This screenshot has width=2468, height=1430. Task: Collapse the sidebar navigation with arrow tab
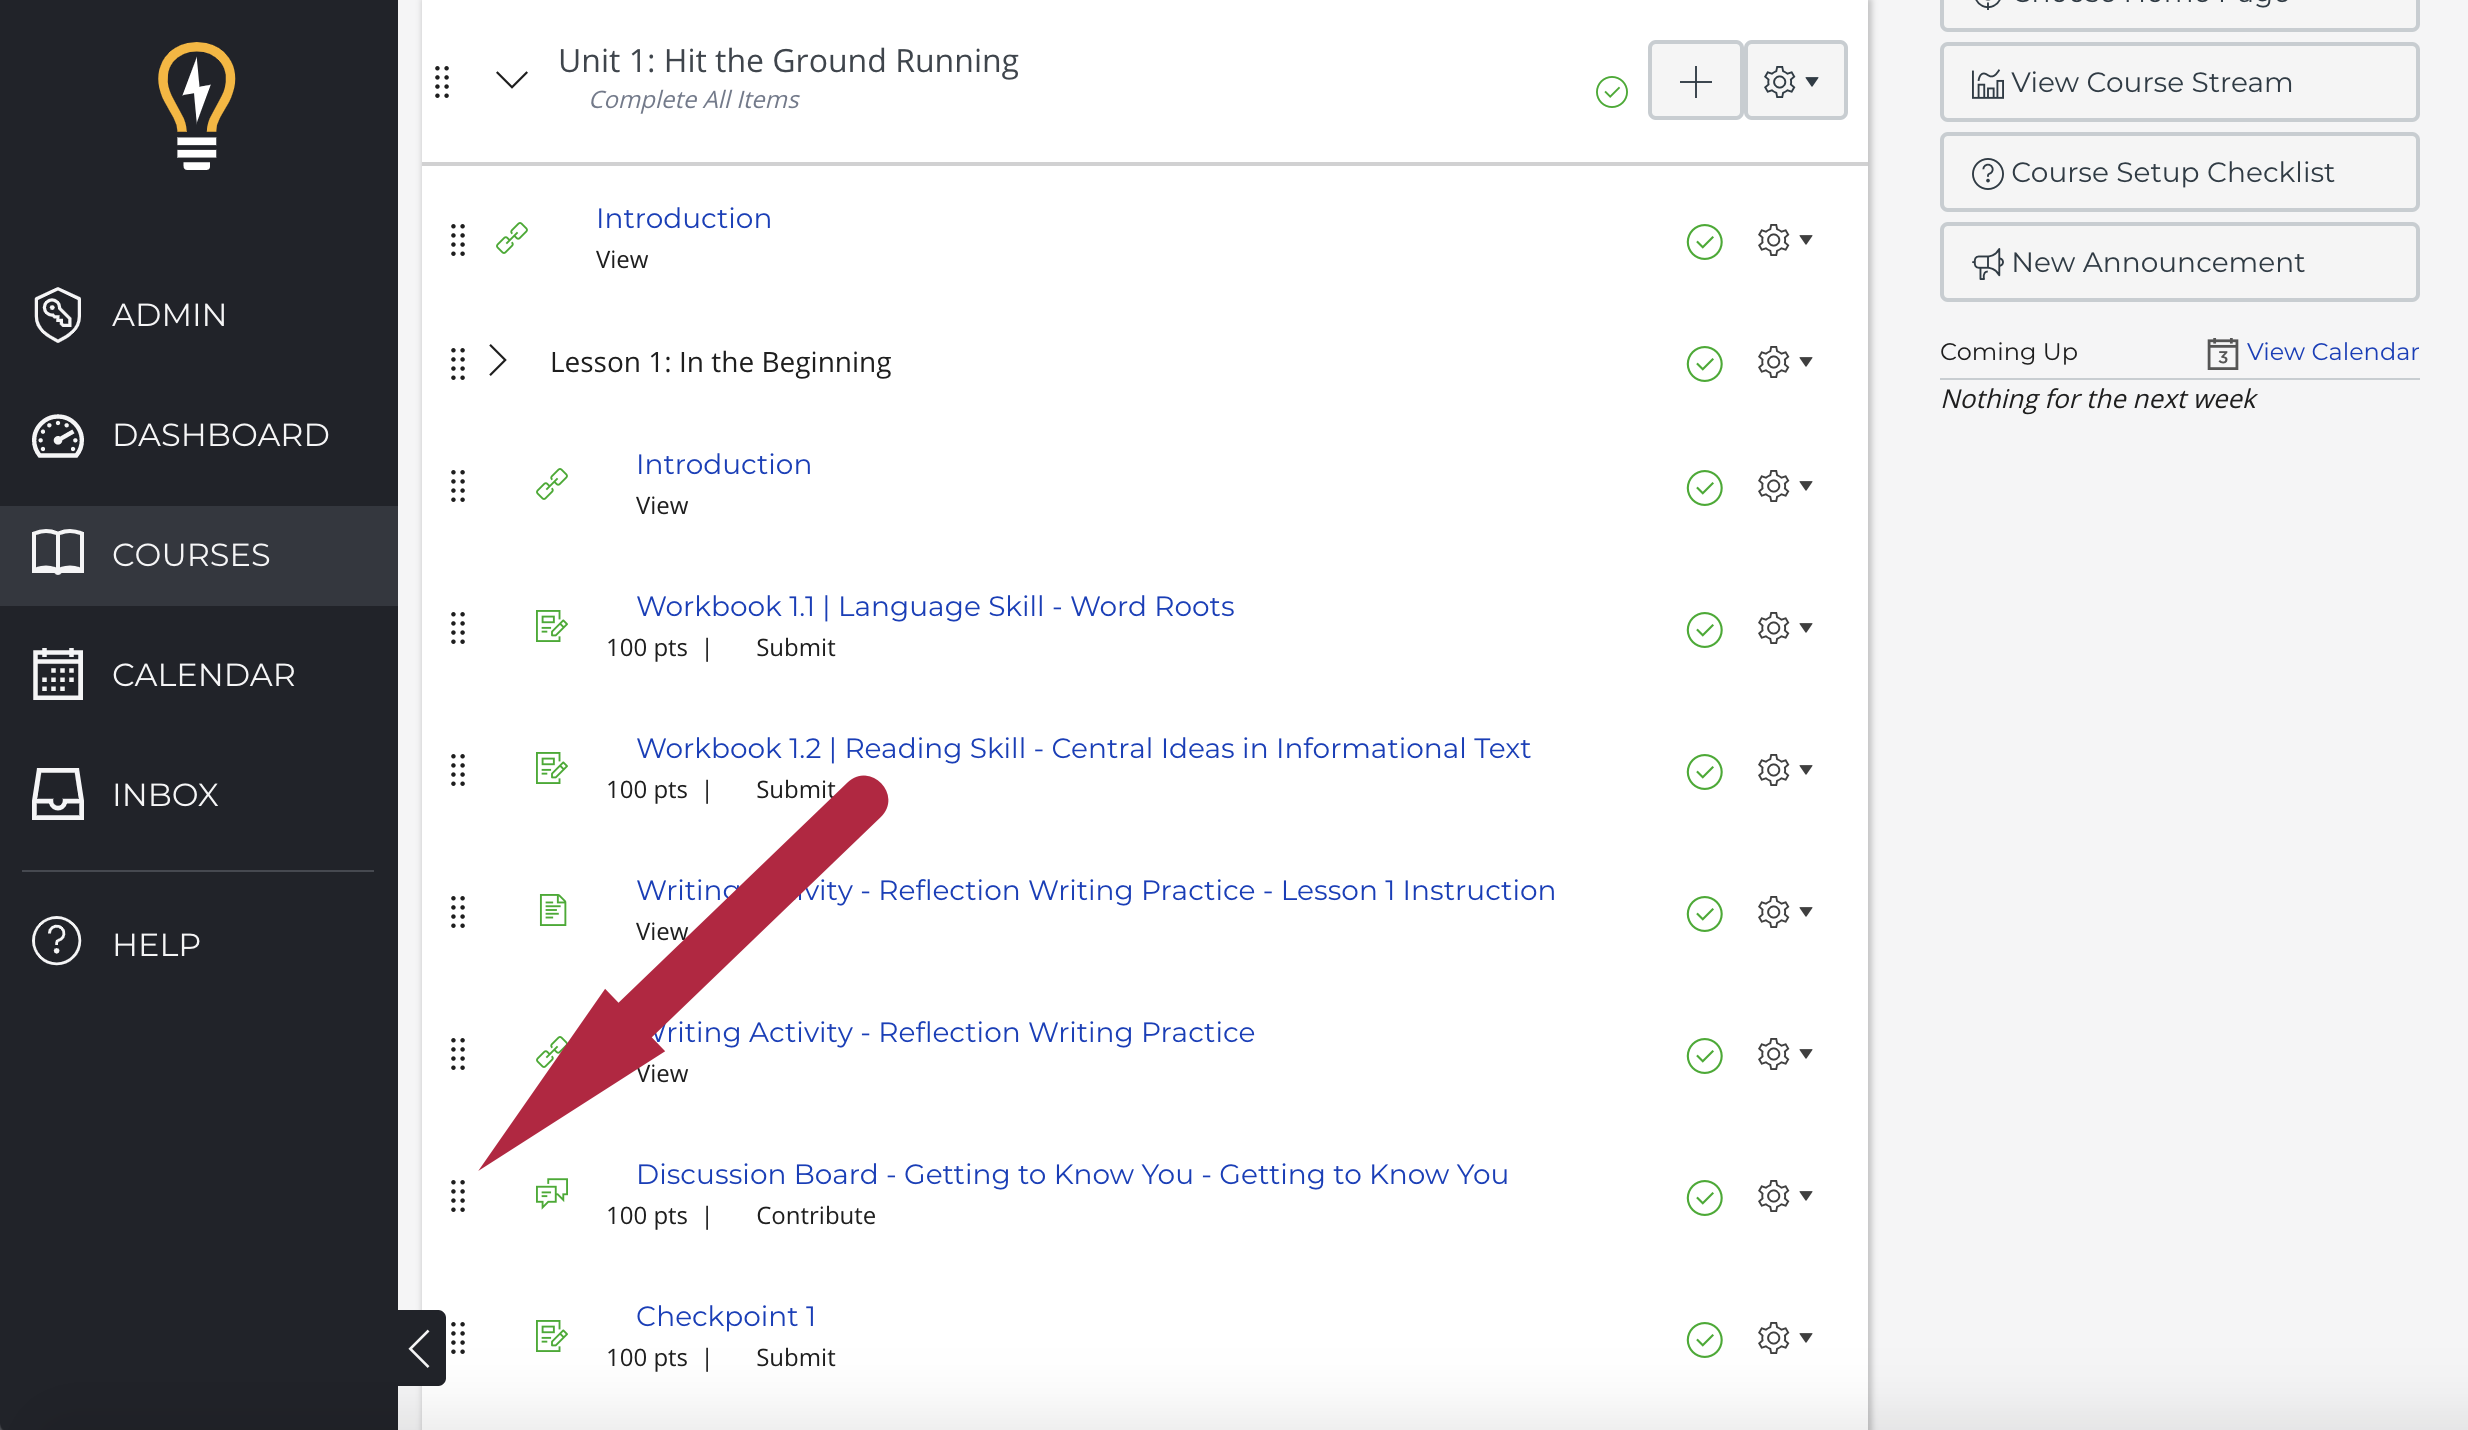421,1347
